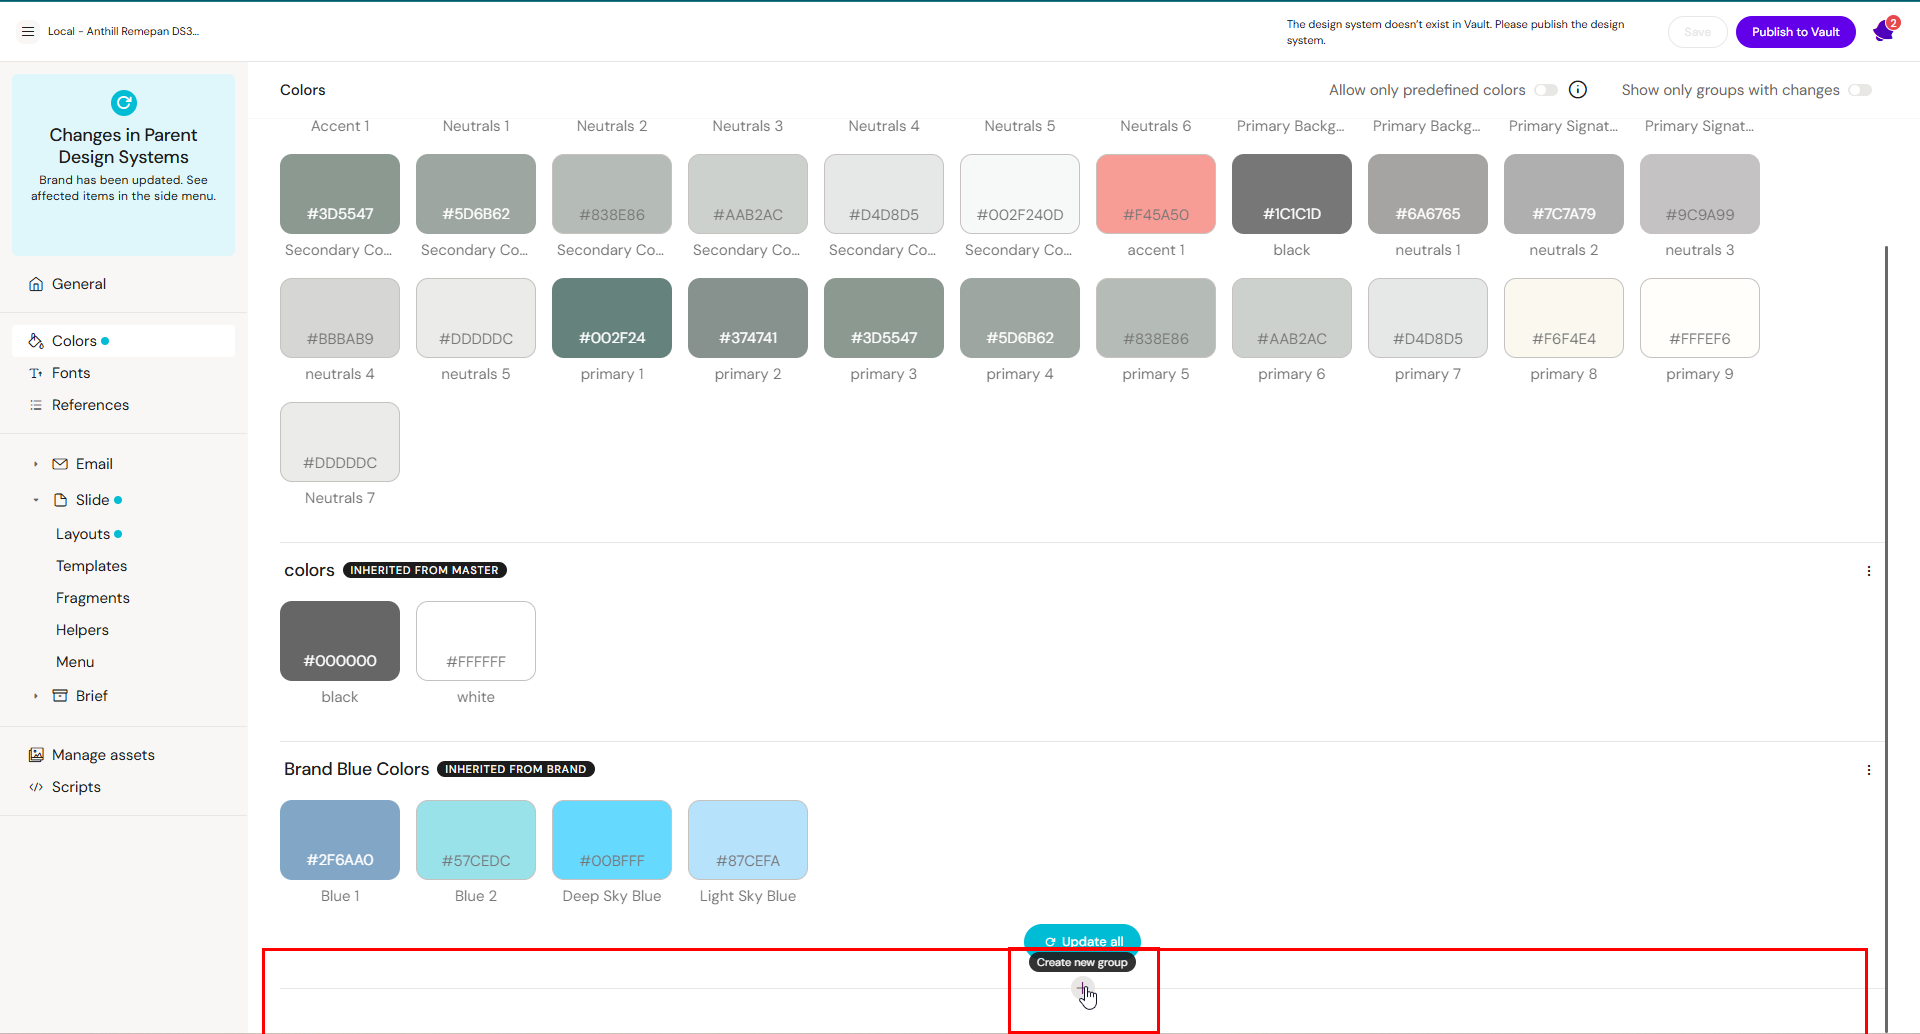Collapse the Slide tree section
This screenshot has height=1034, width=1920.
pyautogui.click(x=36, y=500)
